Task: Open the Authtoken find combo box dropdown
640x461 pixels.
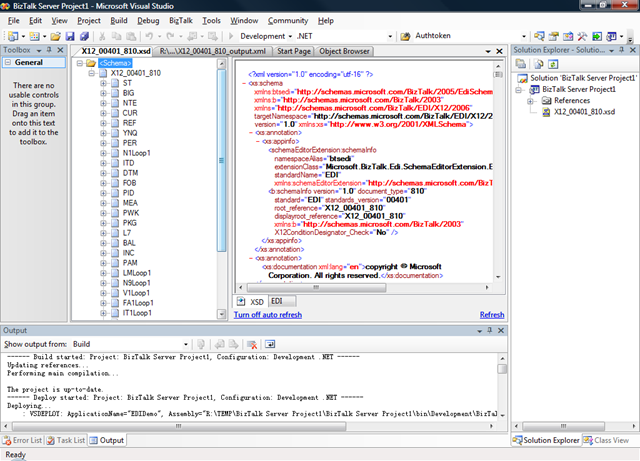Action: point(524,36)
